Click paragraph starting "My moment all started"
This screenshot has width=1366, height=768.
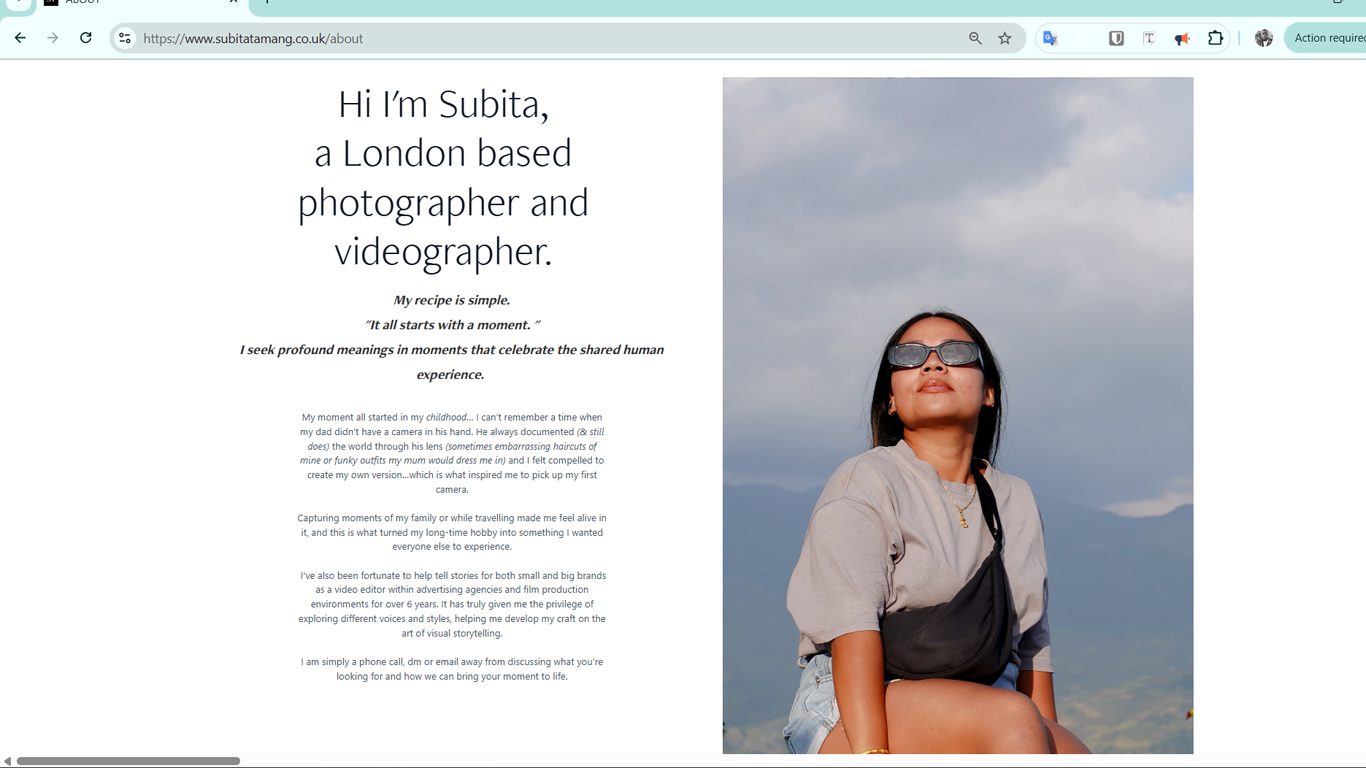(452, 453)
